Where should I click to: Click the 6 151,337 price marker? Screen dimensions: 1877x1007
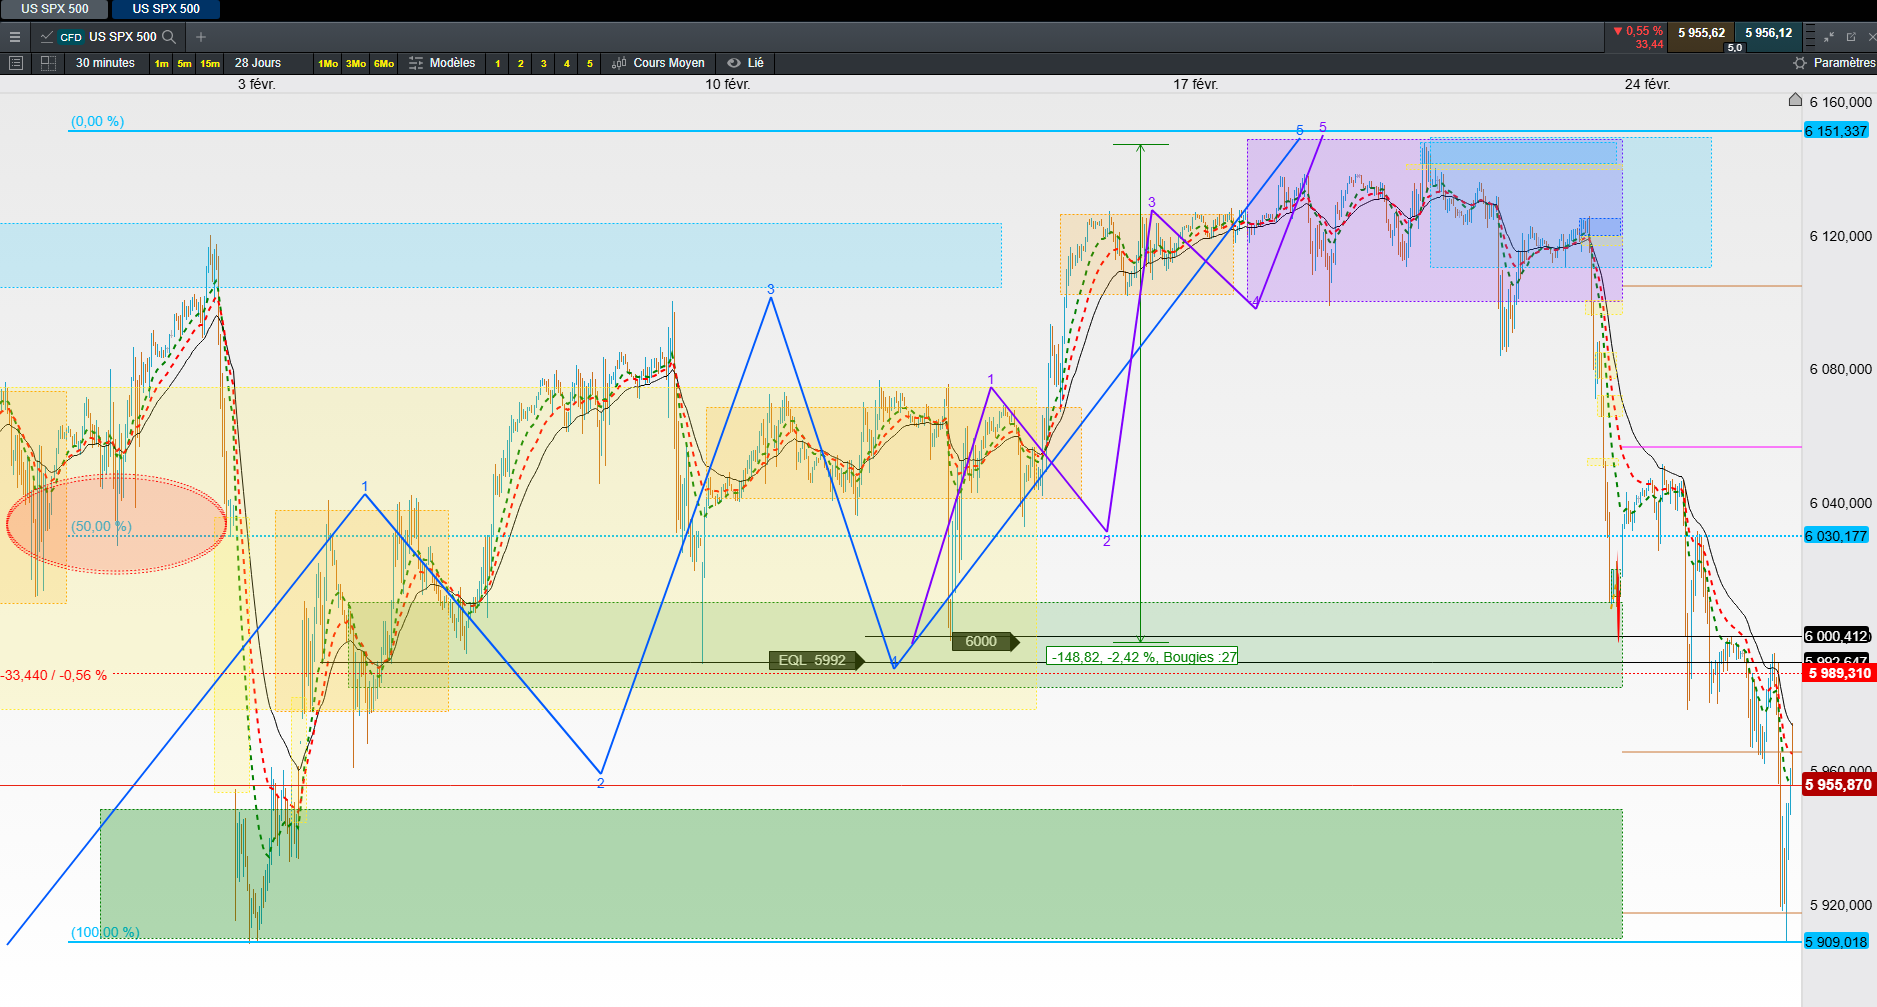click(1837, 131)
